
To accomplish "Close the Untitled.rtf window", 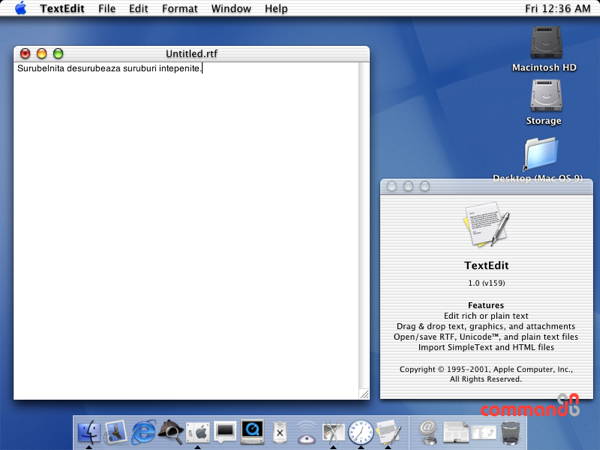I will (25, 54).
